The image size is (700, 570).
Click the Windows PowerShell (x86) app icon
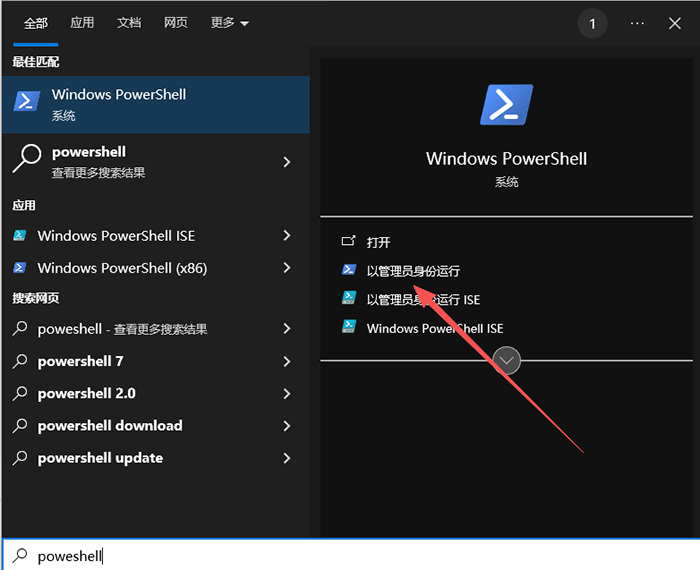click(19, 267)
